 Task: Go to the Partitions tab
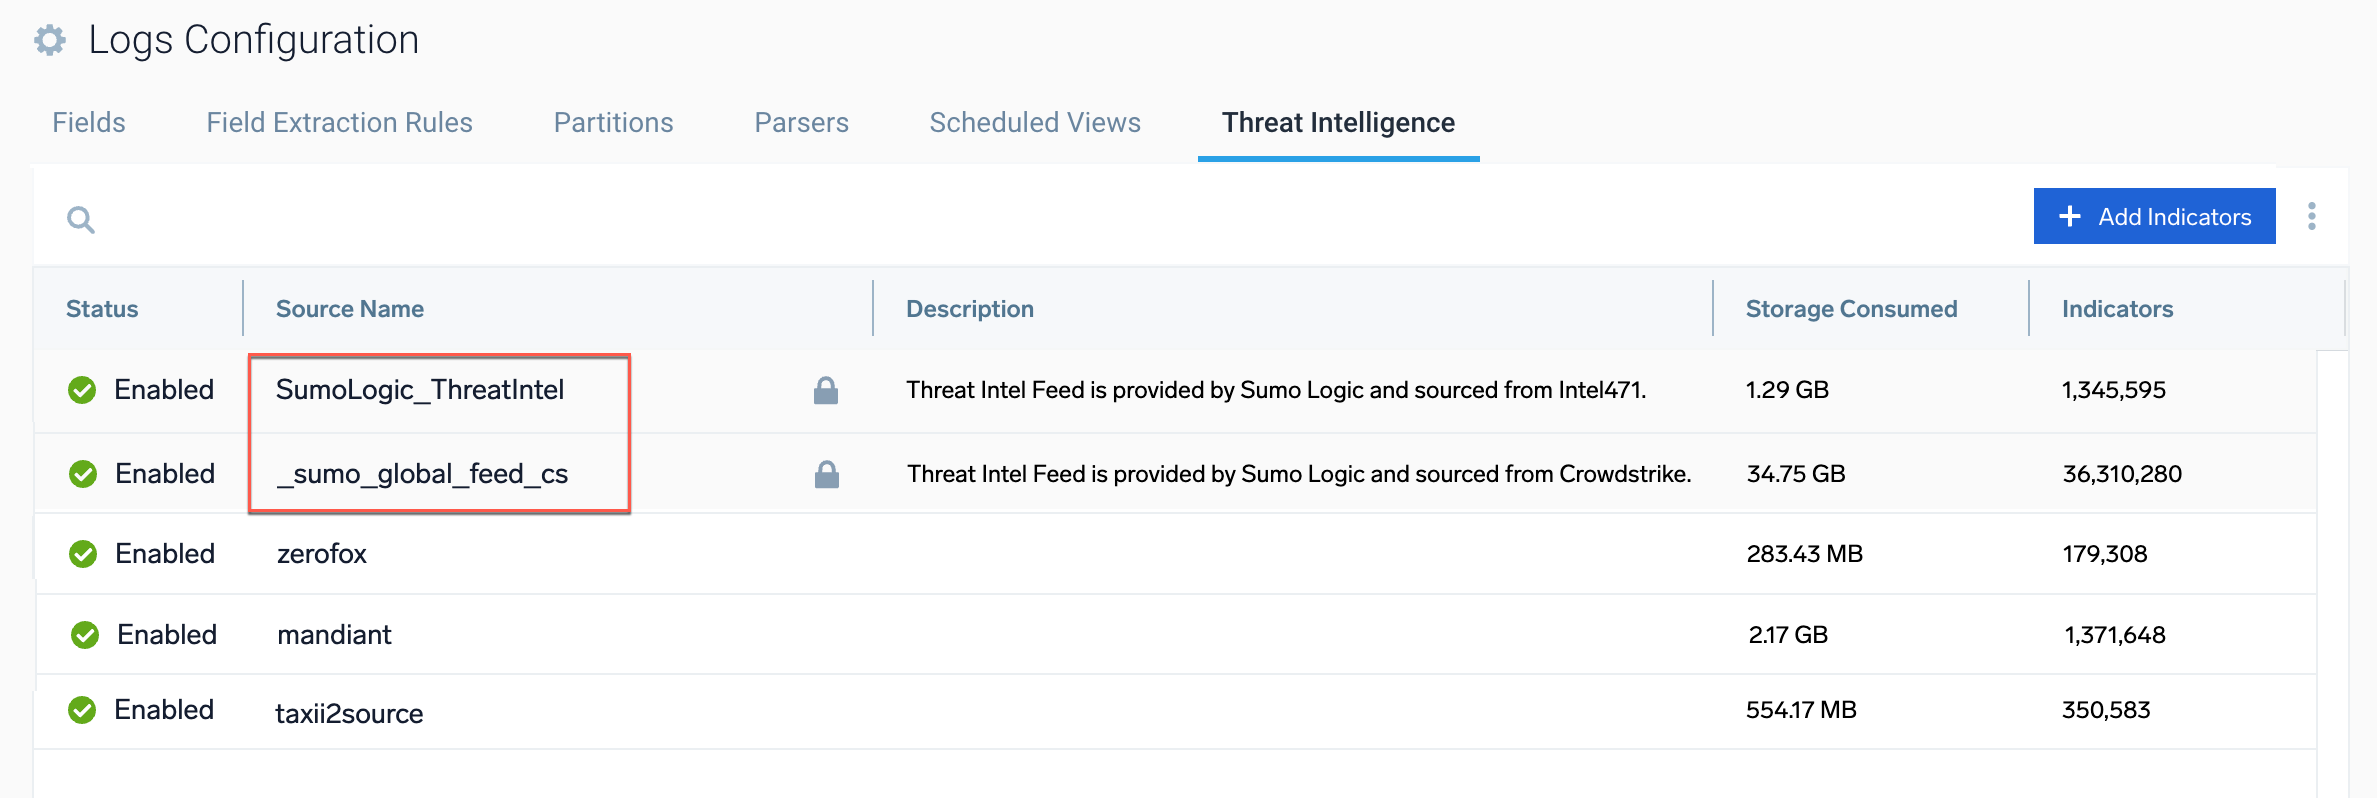(613, 122)
